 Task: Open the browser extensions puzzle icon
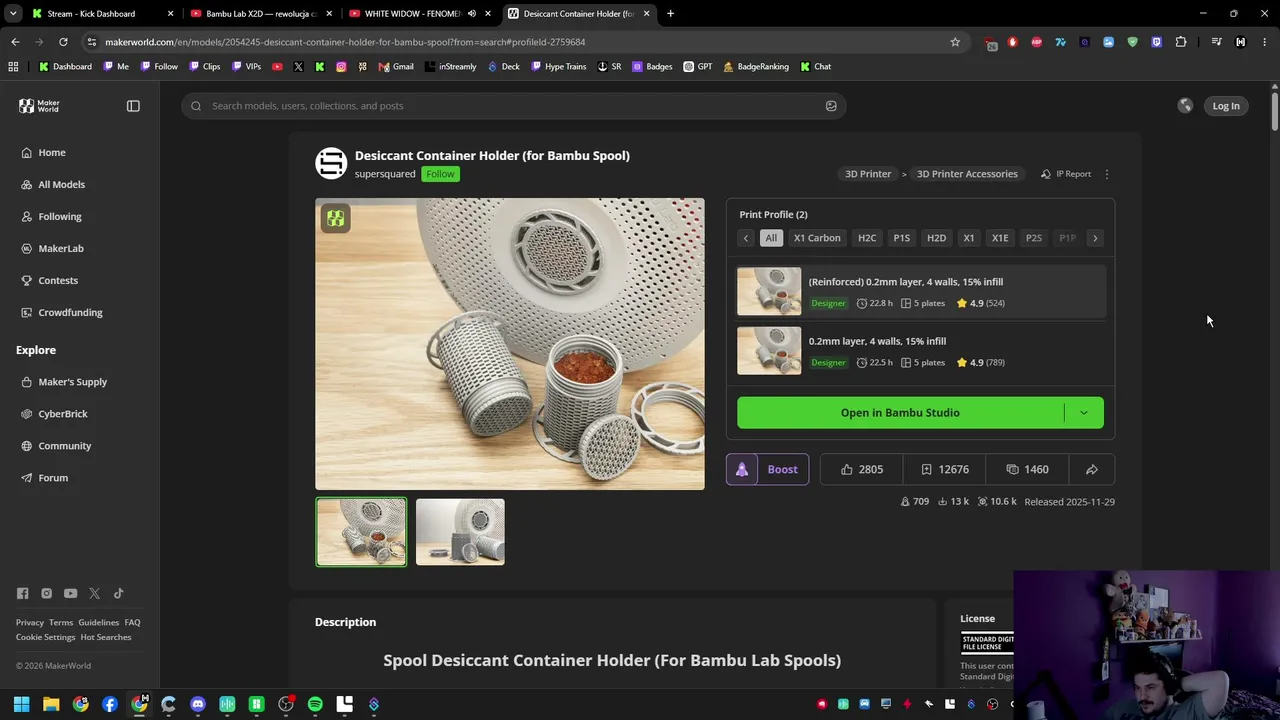(1181, 42)
